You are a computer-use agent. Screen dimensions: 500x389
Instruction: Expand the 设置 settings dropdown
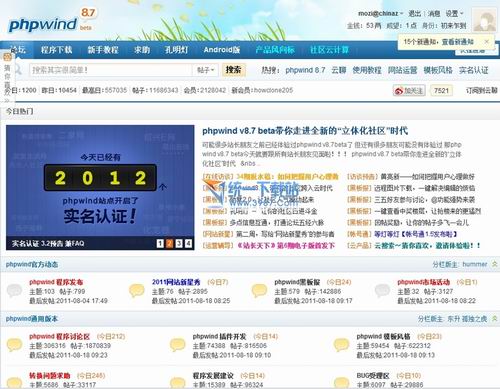pos(454,14)
